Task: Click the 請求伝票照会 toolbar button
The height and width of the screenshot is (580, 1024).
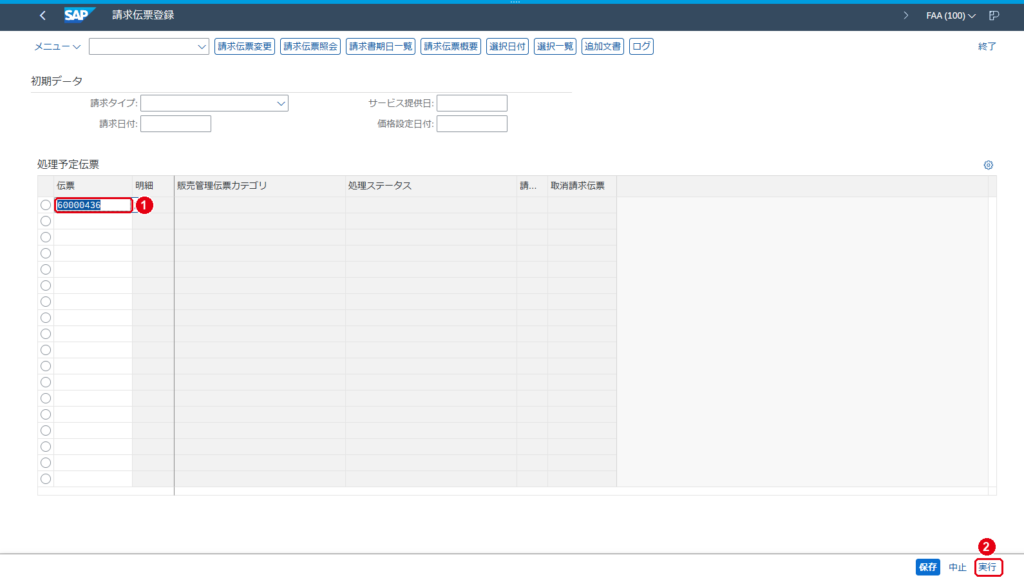Action: pyautogui.click(x=310, y=46)
